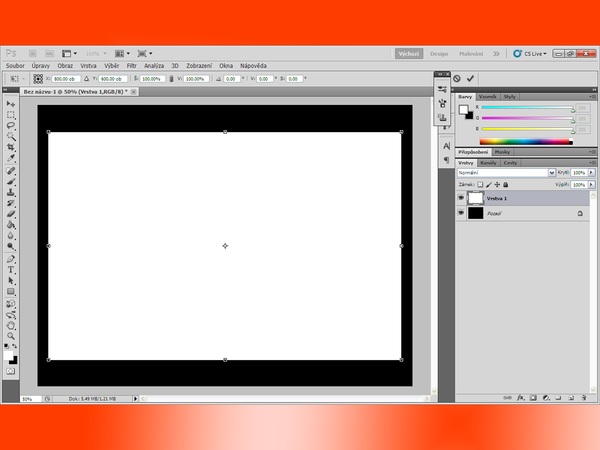Open the Filtr menu
Image resolution: width=600 pixels, height=450 pixels.
(131, 65)
